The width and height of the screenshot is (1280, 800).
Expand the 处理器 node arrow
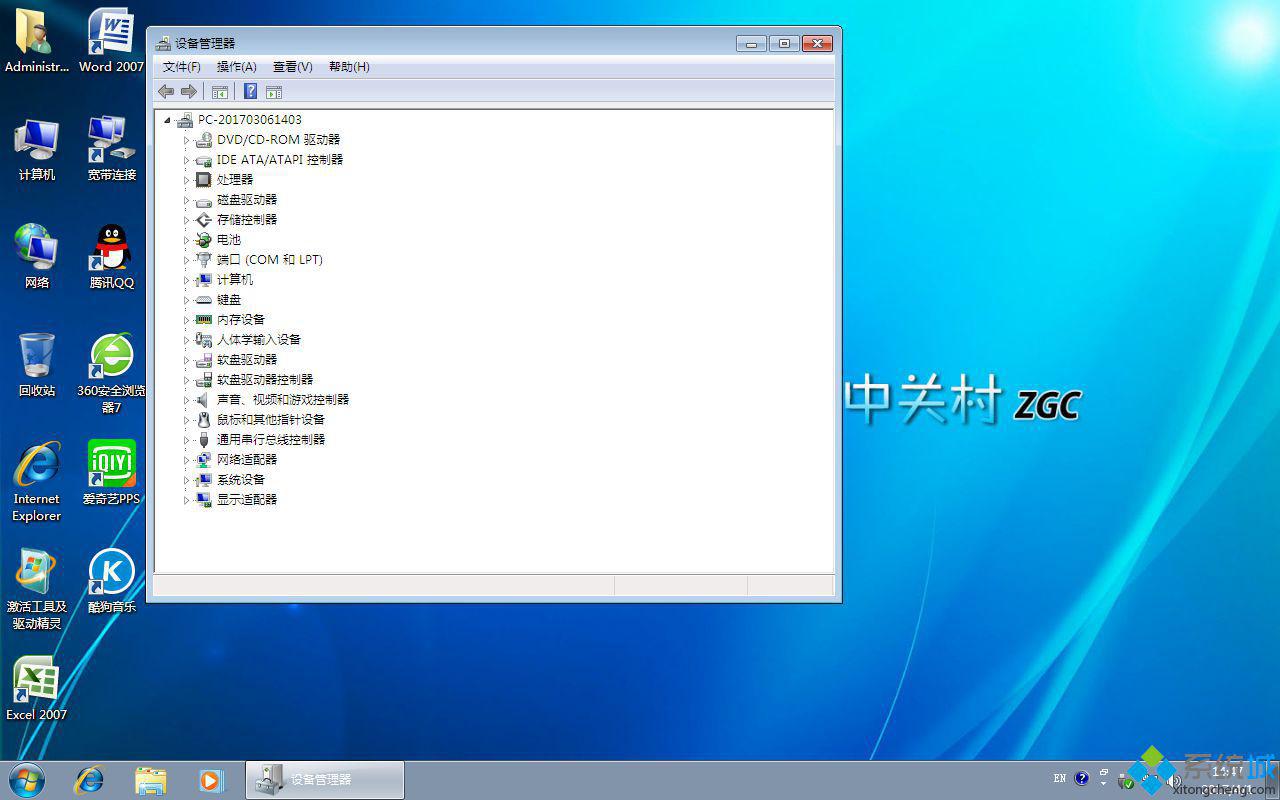click(x=186, y=180)
